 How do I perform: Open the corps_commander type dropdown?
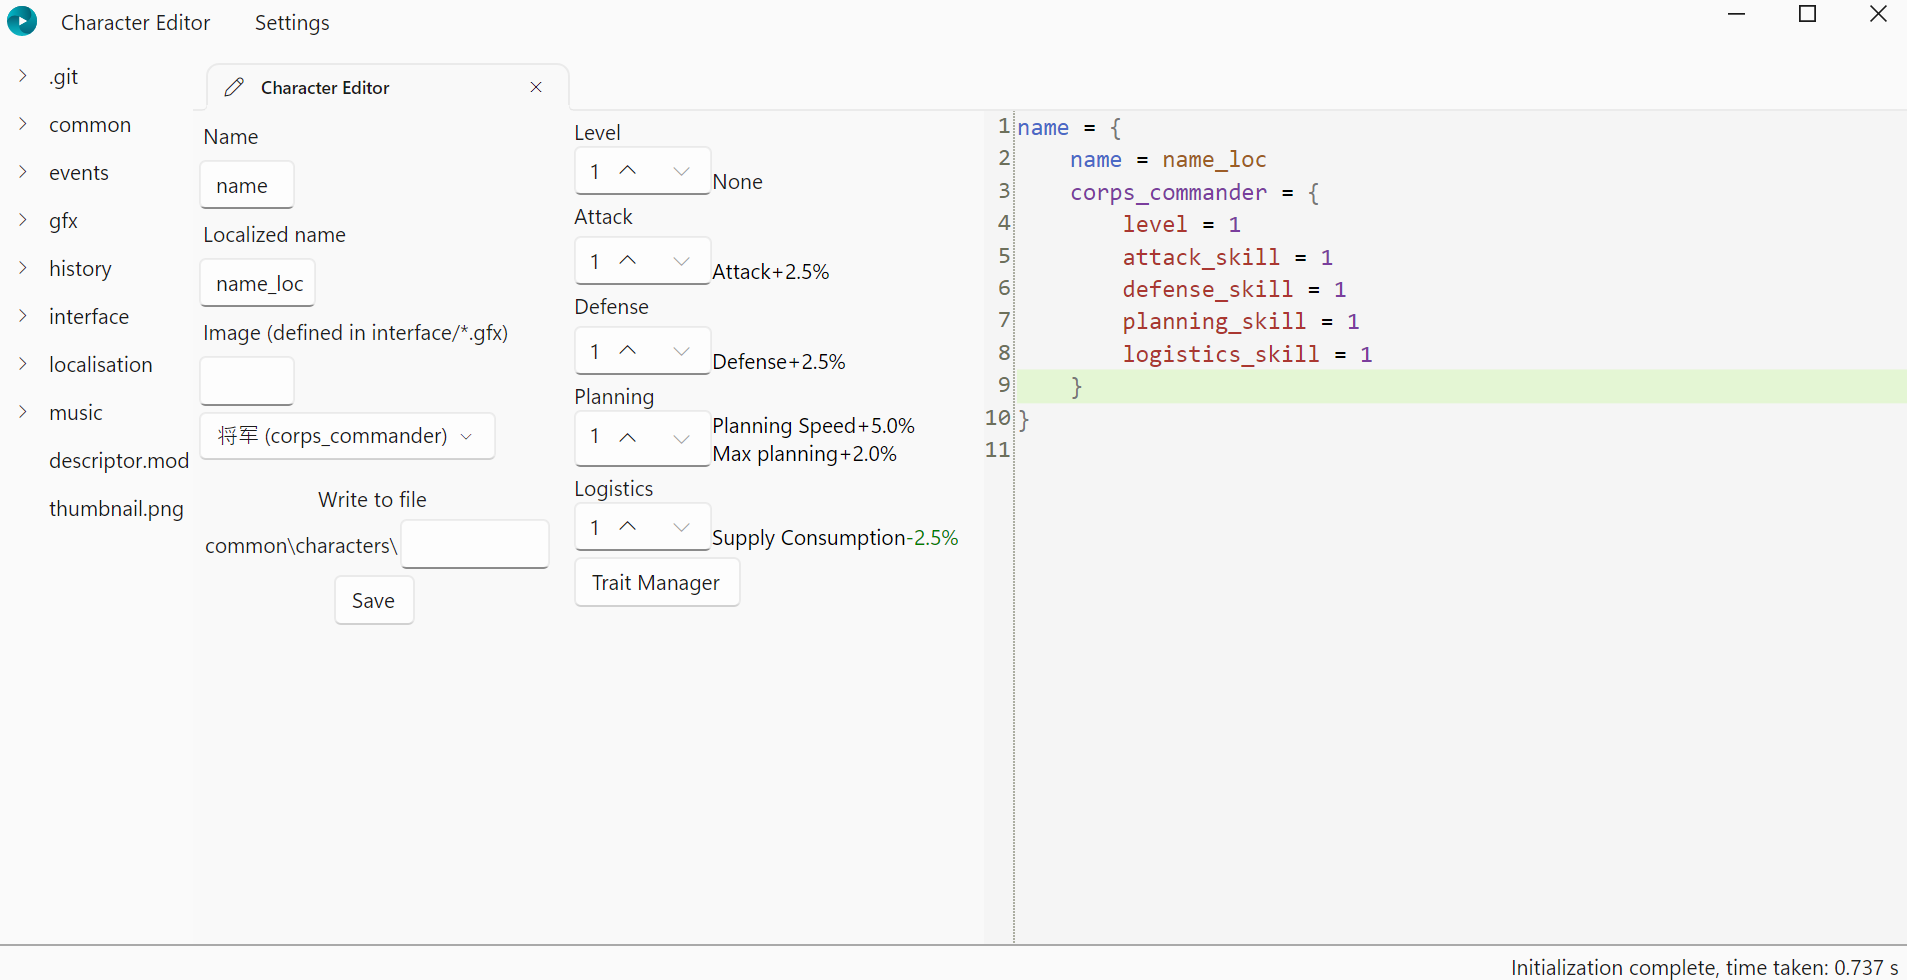347,436
